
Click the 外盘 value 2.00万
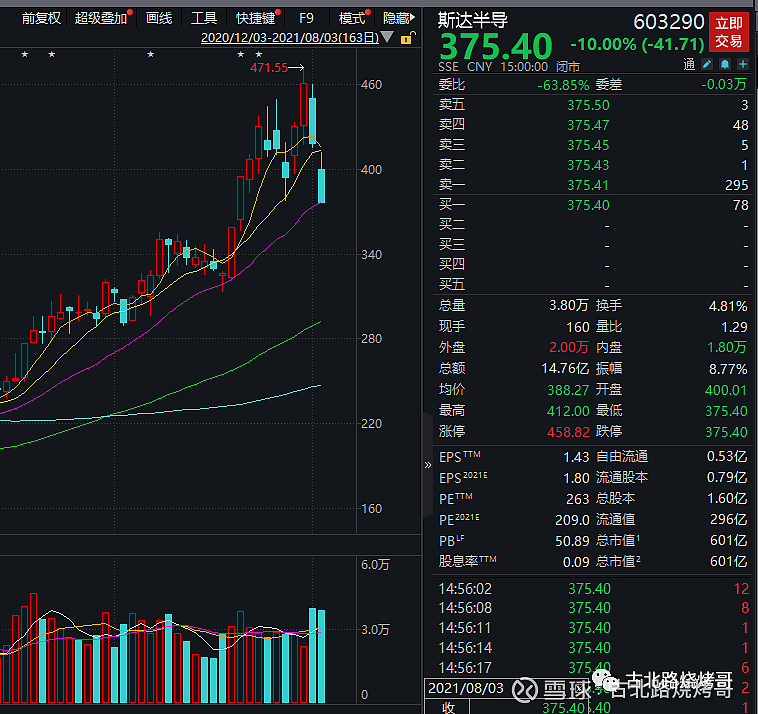click(568, 347)
